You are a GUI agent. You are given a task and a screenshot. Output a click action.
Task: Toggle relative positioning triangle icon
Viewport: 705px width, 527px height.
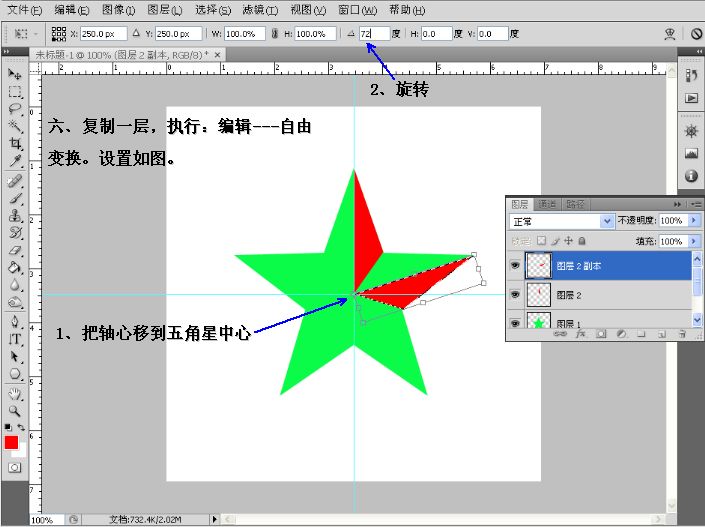click(x=136, y=33)
